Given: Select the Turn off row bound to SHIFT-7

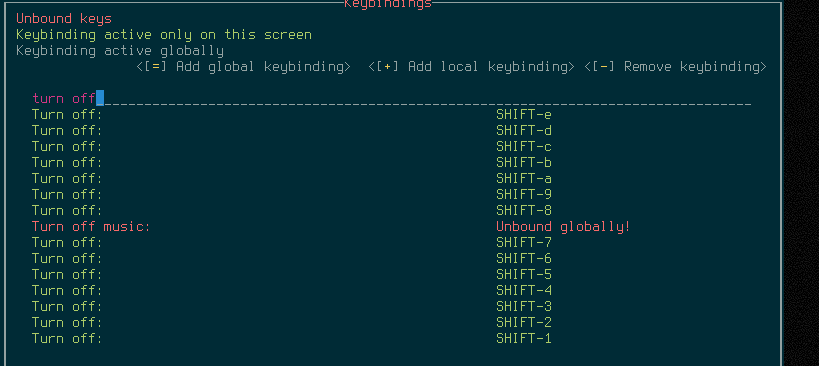Looking at the screenshot, I should point(391,242).
